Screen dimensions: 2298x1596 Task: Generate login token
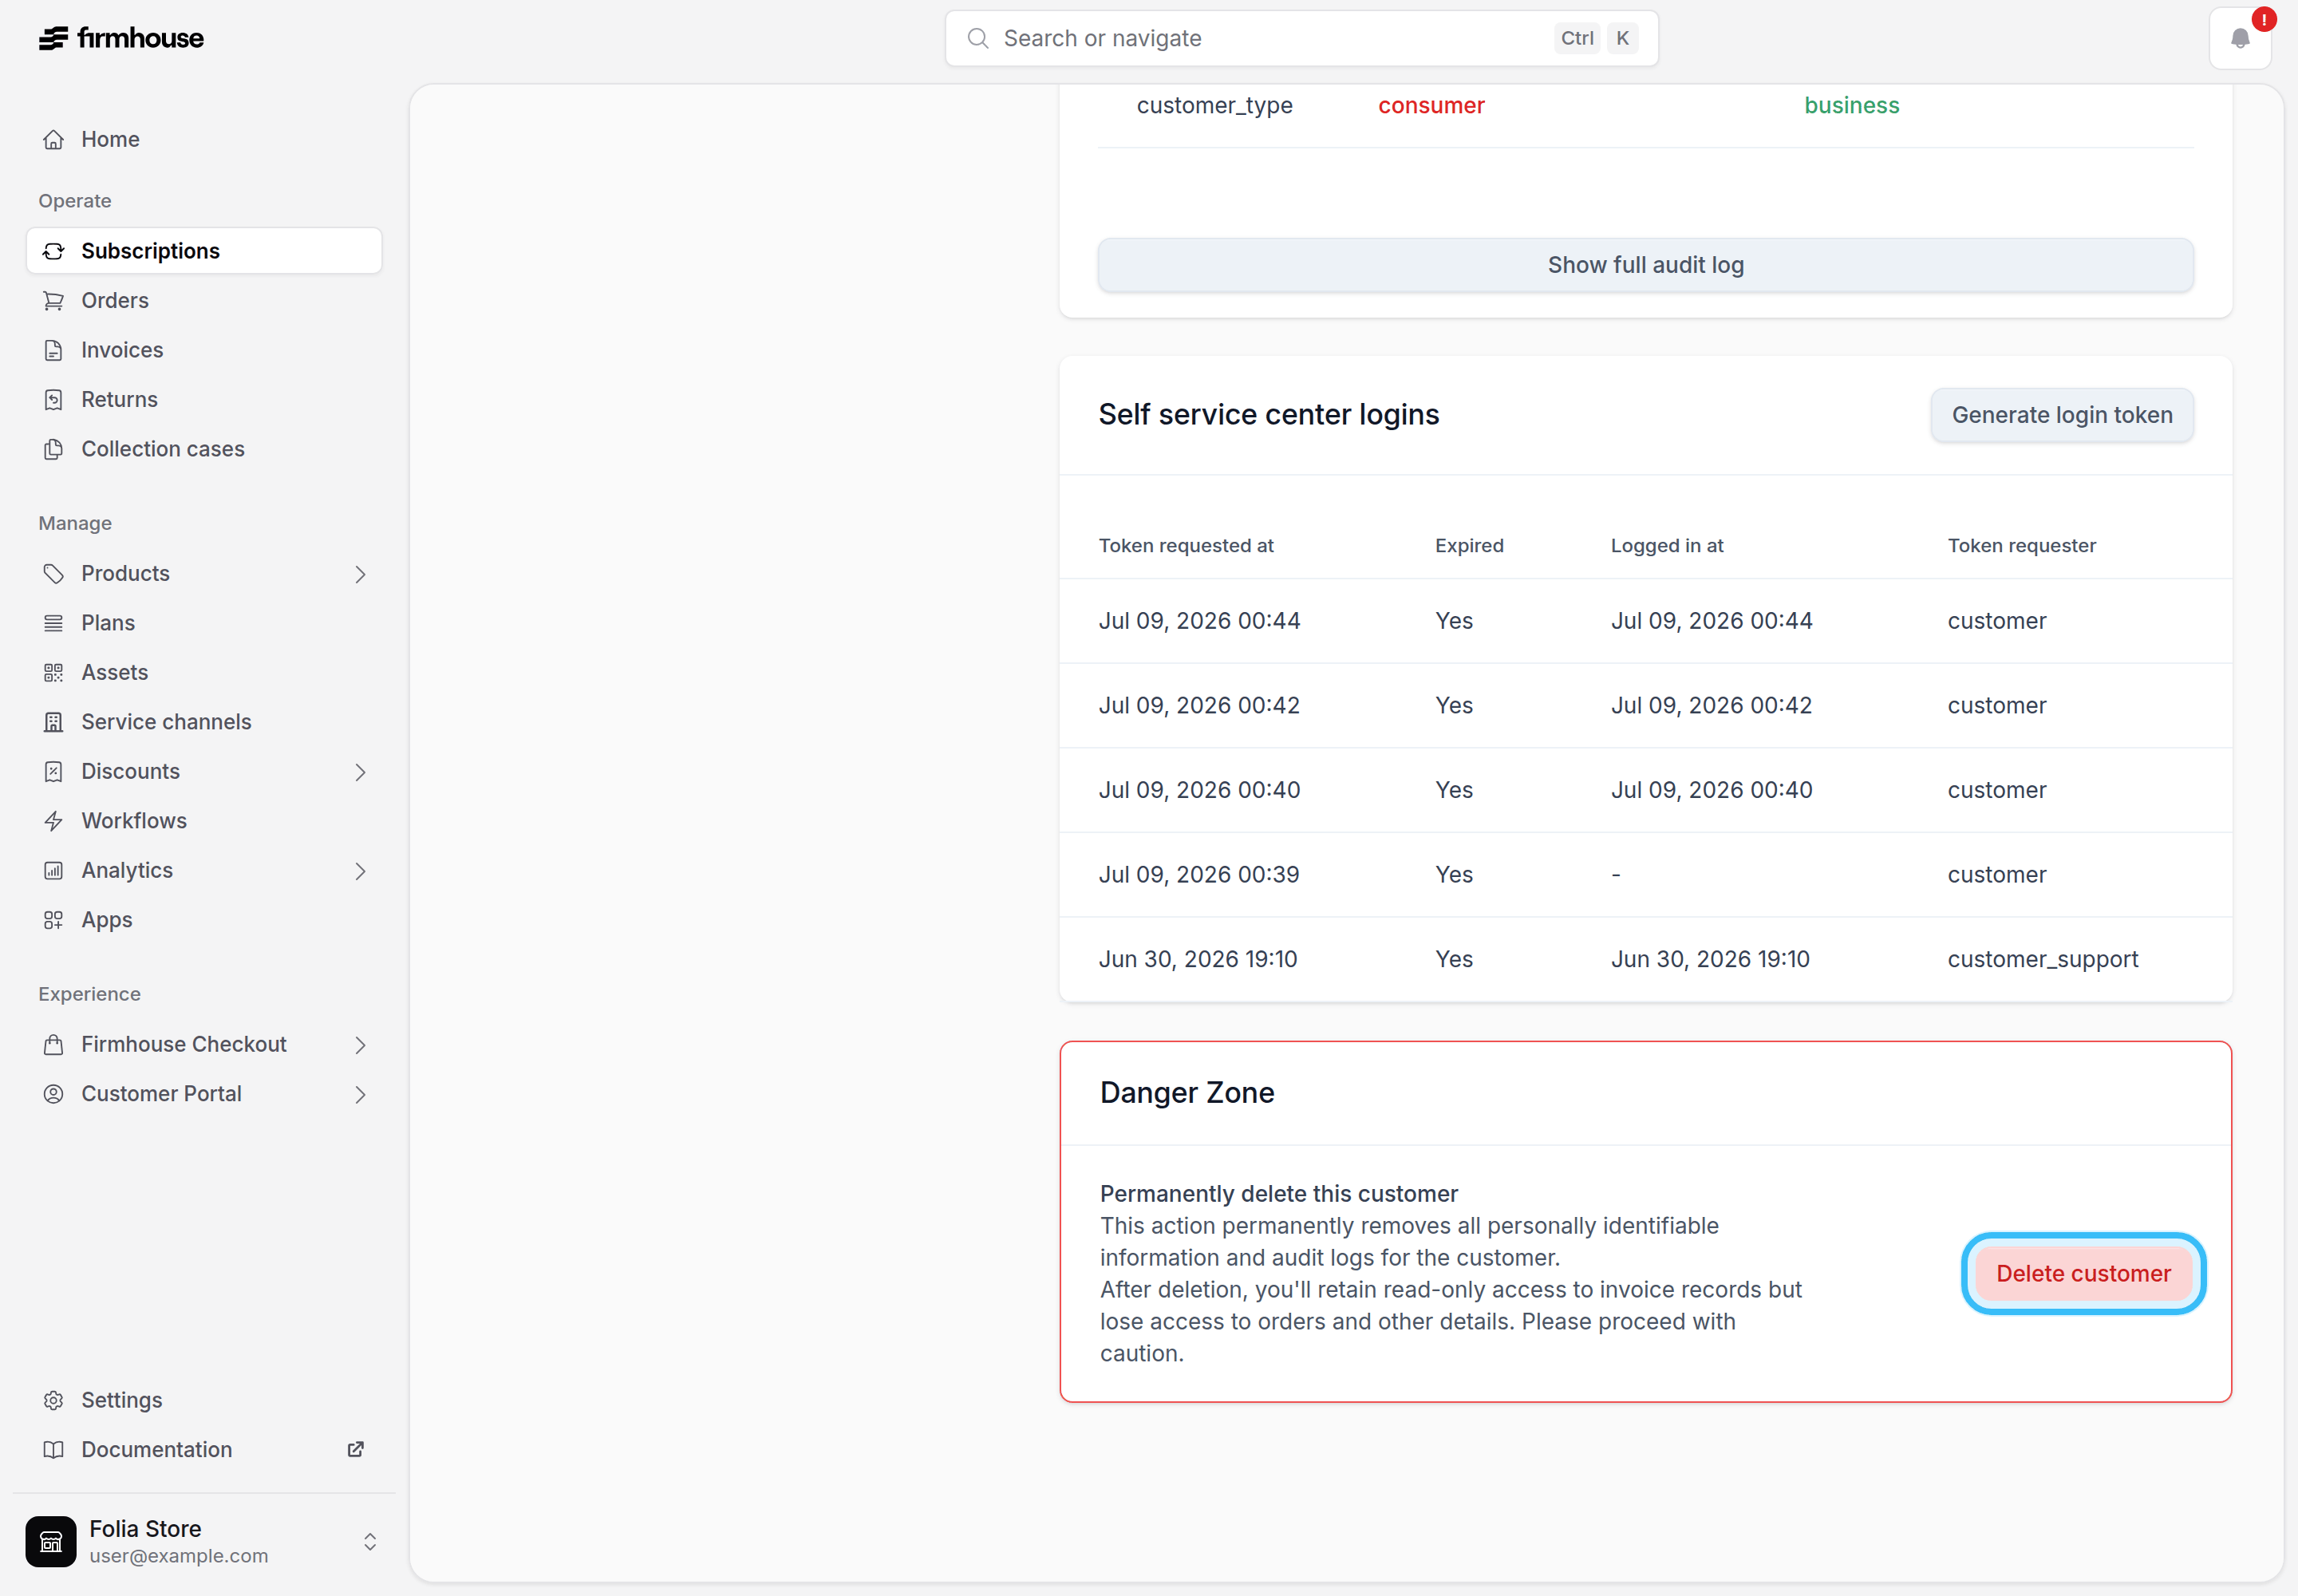(x=2062, y=415)
